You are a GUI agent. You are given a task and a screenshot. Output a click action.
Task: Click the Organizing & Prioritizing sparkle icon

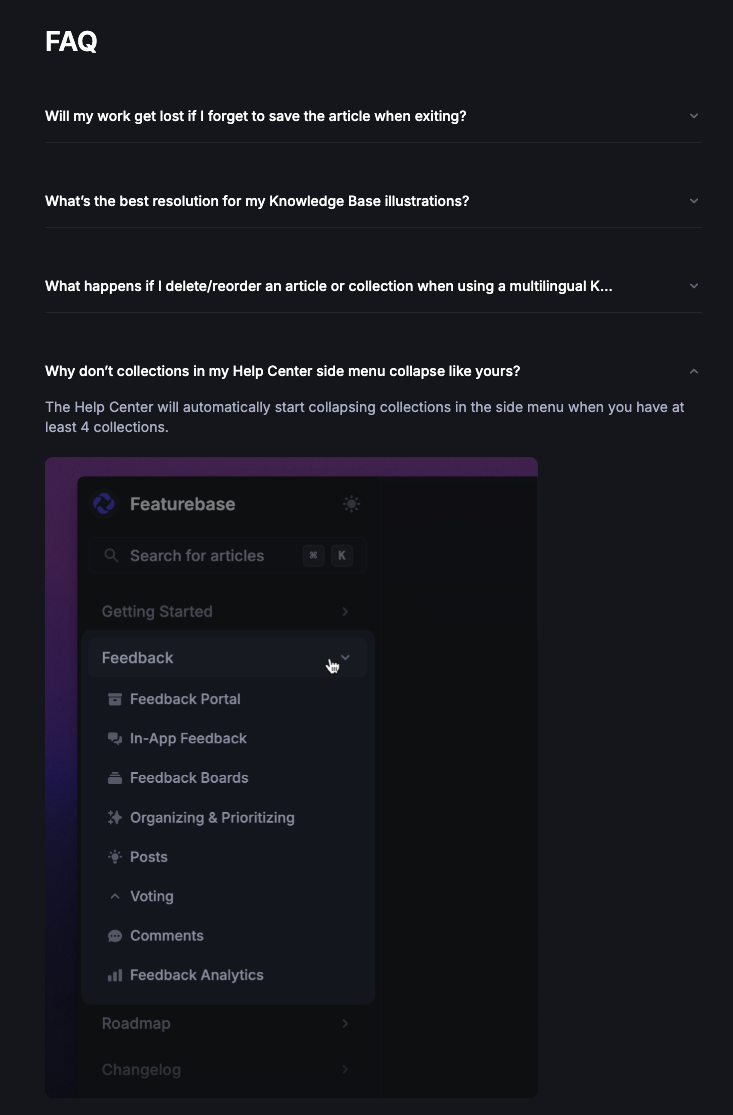point(115,818)
